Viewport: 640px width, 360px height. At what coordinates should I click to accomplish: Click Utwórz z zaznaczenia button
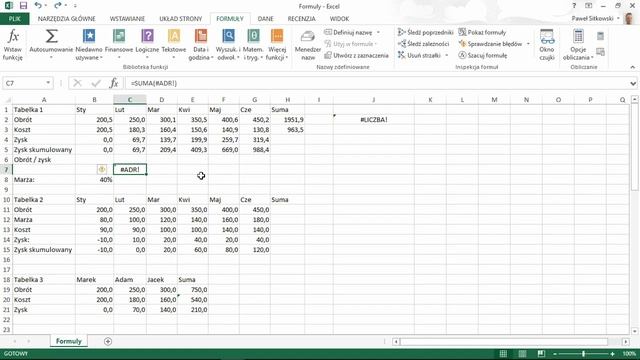click(356, 55)
